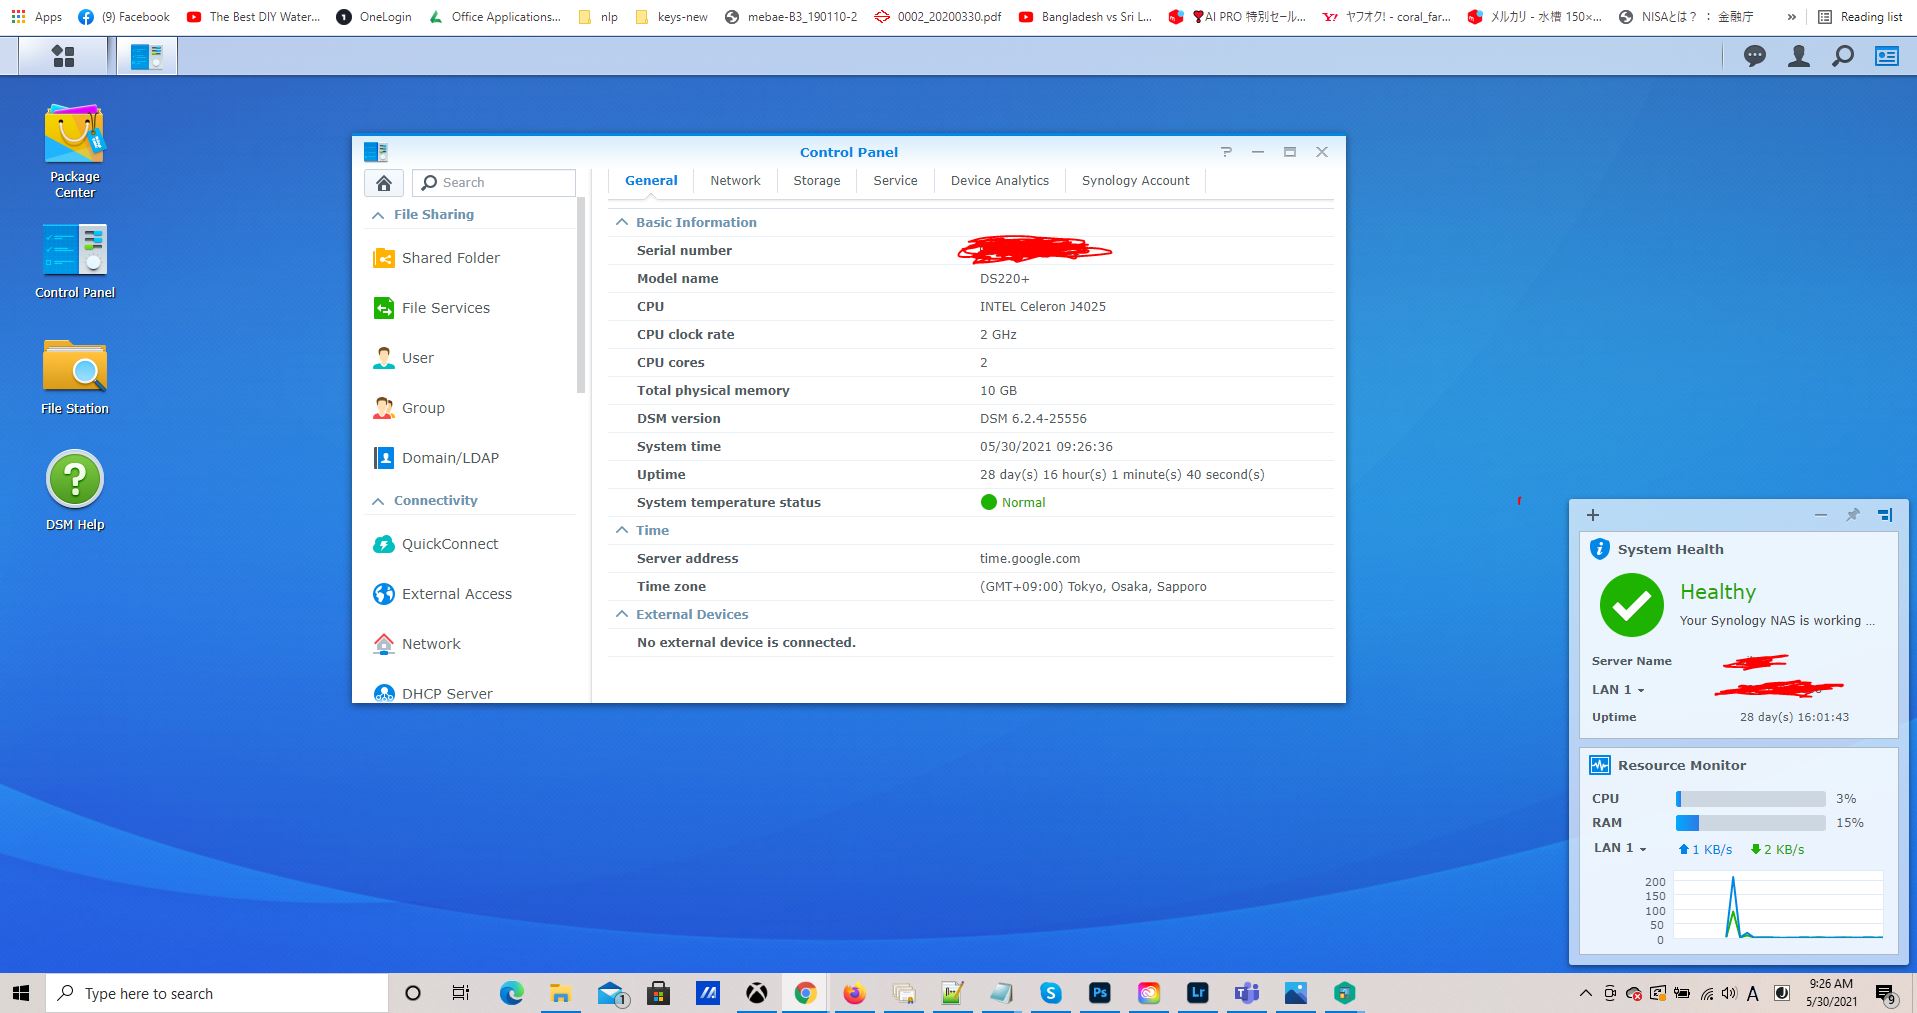Open the Apps bookmark shortcut

tap(37, 17)
